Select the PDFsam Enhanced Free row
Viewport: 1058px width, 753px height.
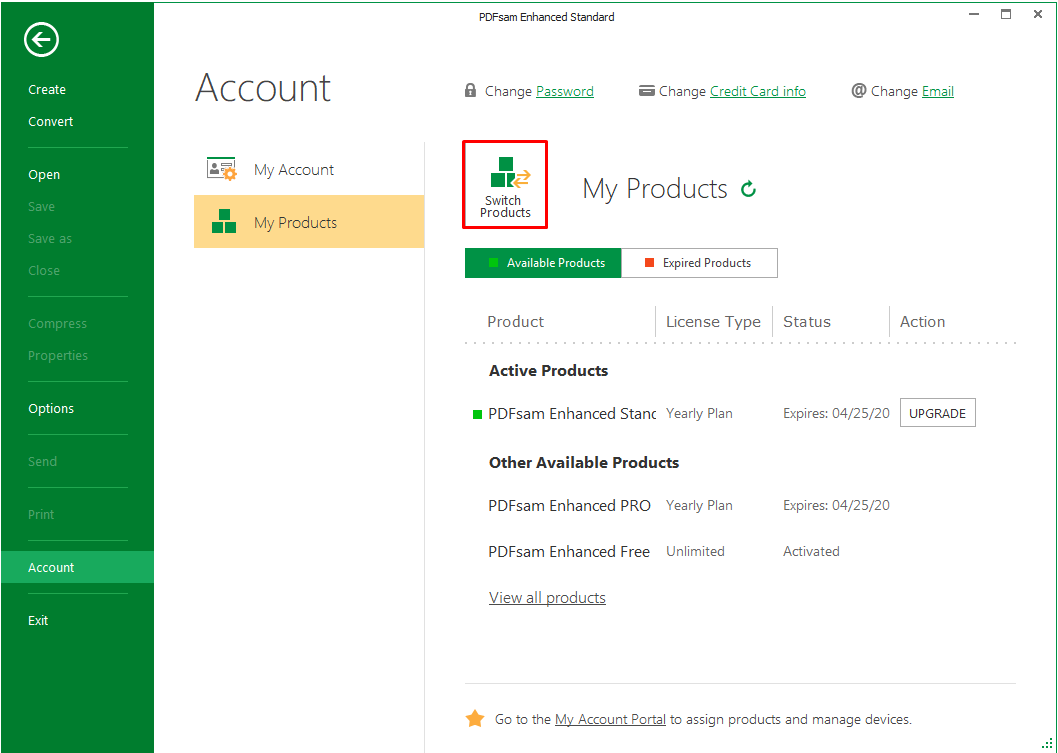coord(740,551)
